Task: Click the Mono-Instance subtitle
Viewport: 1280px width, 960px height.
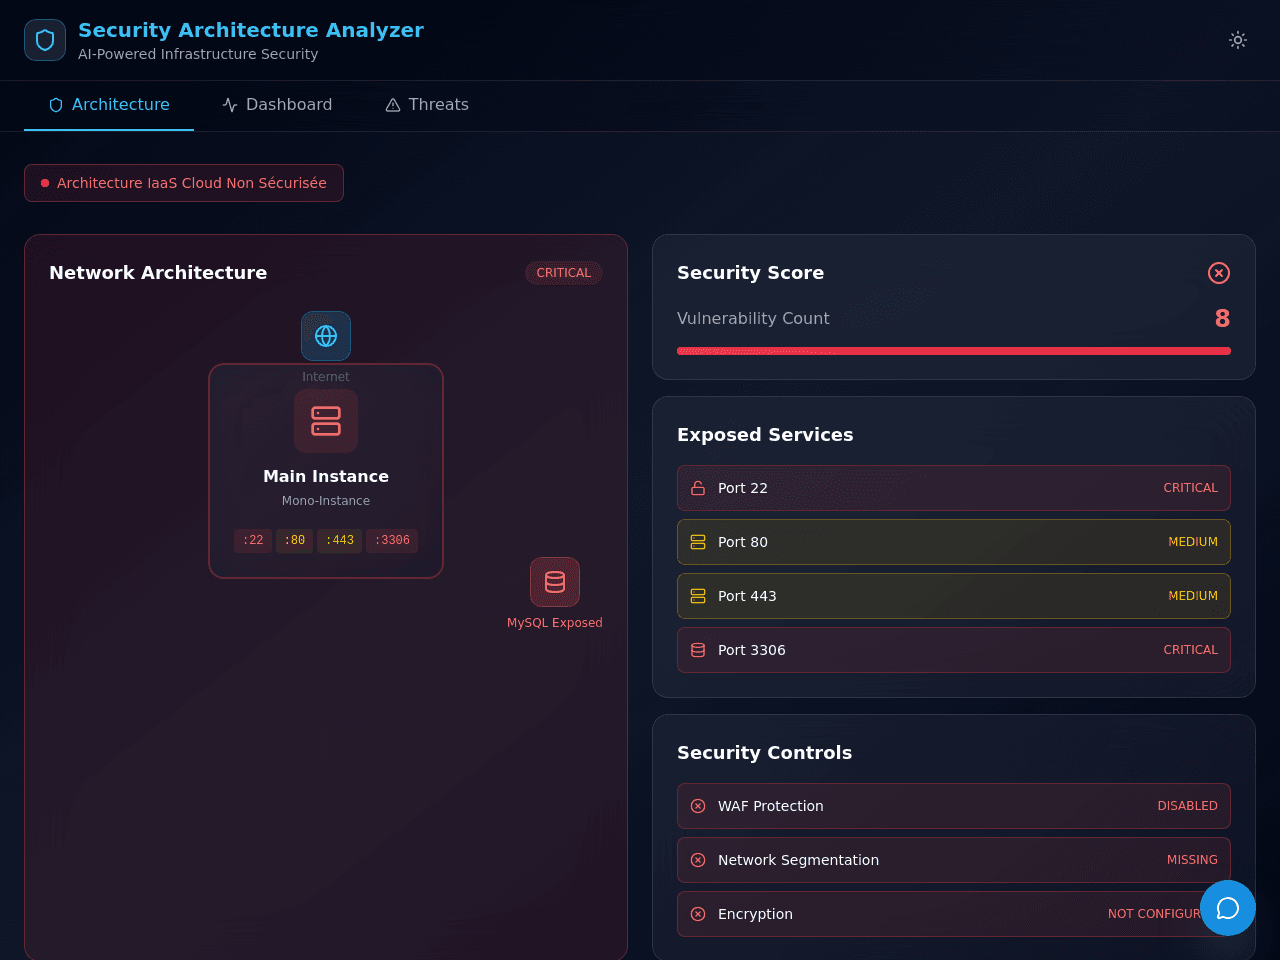Action: [326, 501]
